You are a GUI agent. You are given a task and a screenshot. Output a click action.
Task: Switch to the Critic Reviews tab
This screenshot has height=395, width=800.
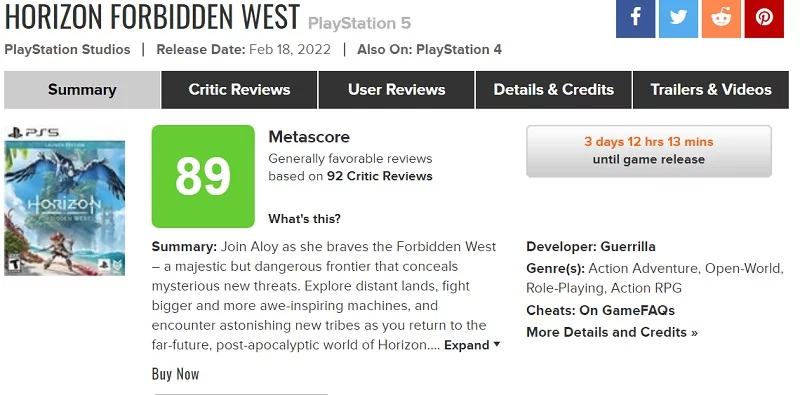click(239, 90)
